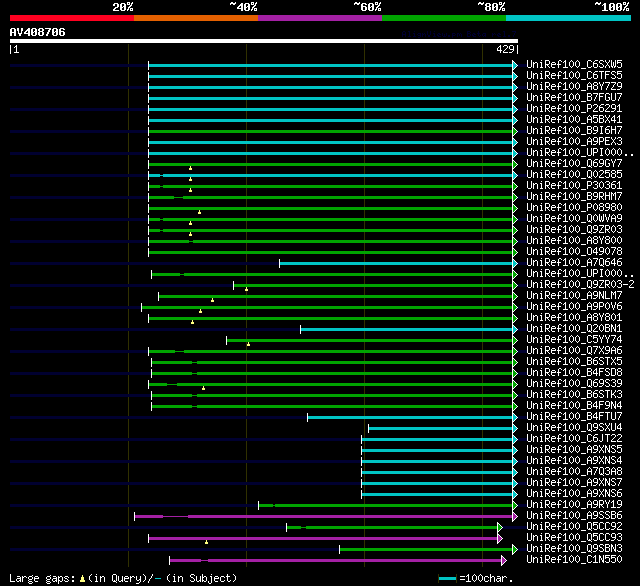Click the cyan alignment bar of UniRef100_A7Q646
Image resolution: width=640 pixels, height=586 pixels.
[x=396, y=264]
